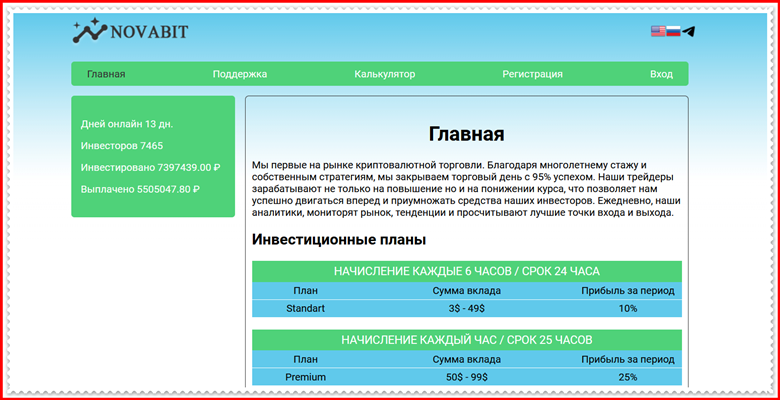Open the Telegram channel icon
This screenshot has height=400, width=780.
click(688, 31)
